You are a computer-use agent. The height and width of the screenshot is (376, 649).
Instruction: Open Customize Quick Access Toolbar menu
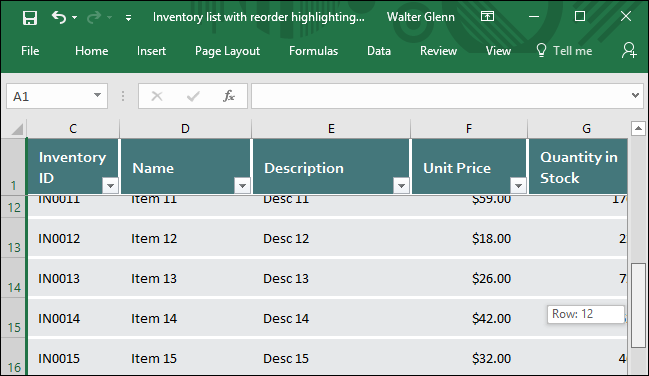point(128,17)
